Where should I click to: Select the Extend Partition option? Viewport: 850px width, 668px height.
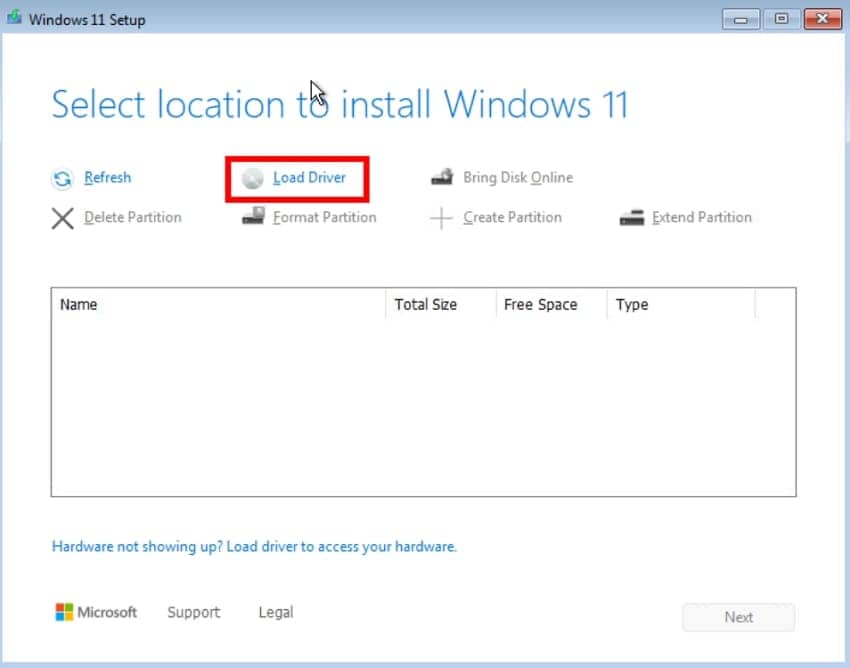701,217
